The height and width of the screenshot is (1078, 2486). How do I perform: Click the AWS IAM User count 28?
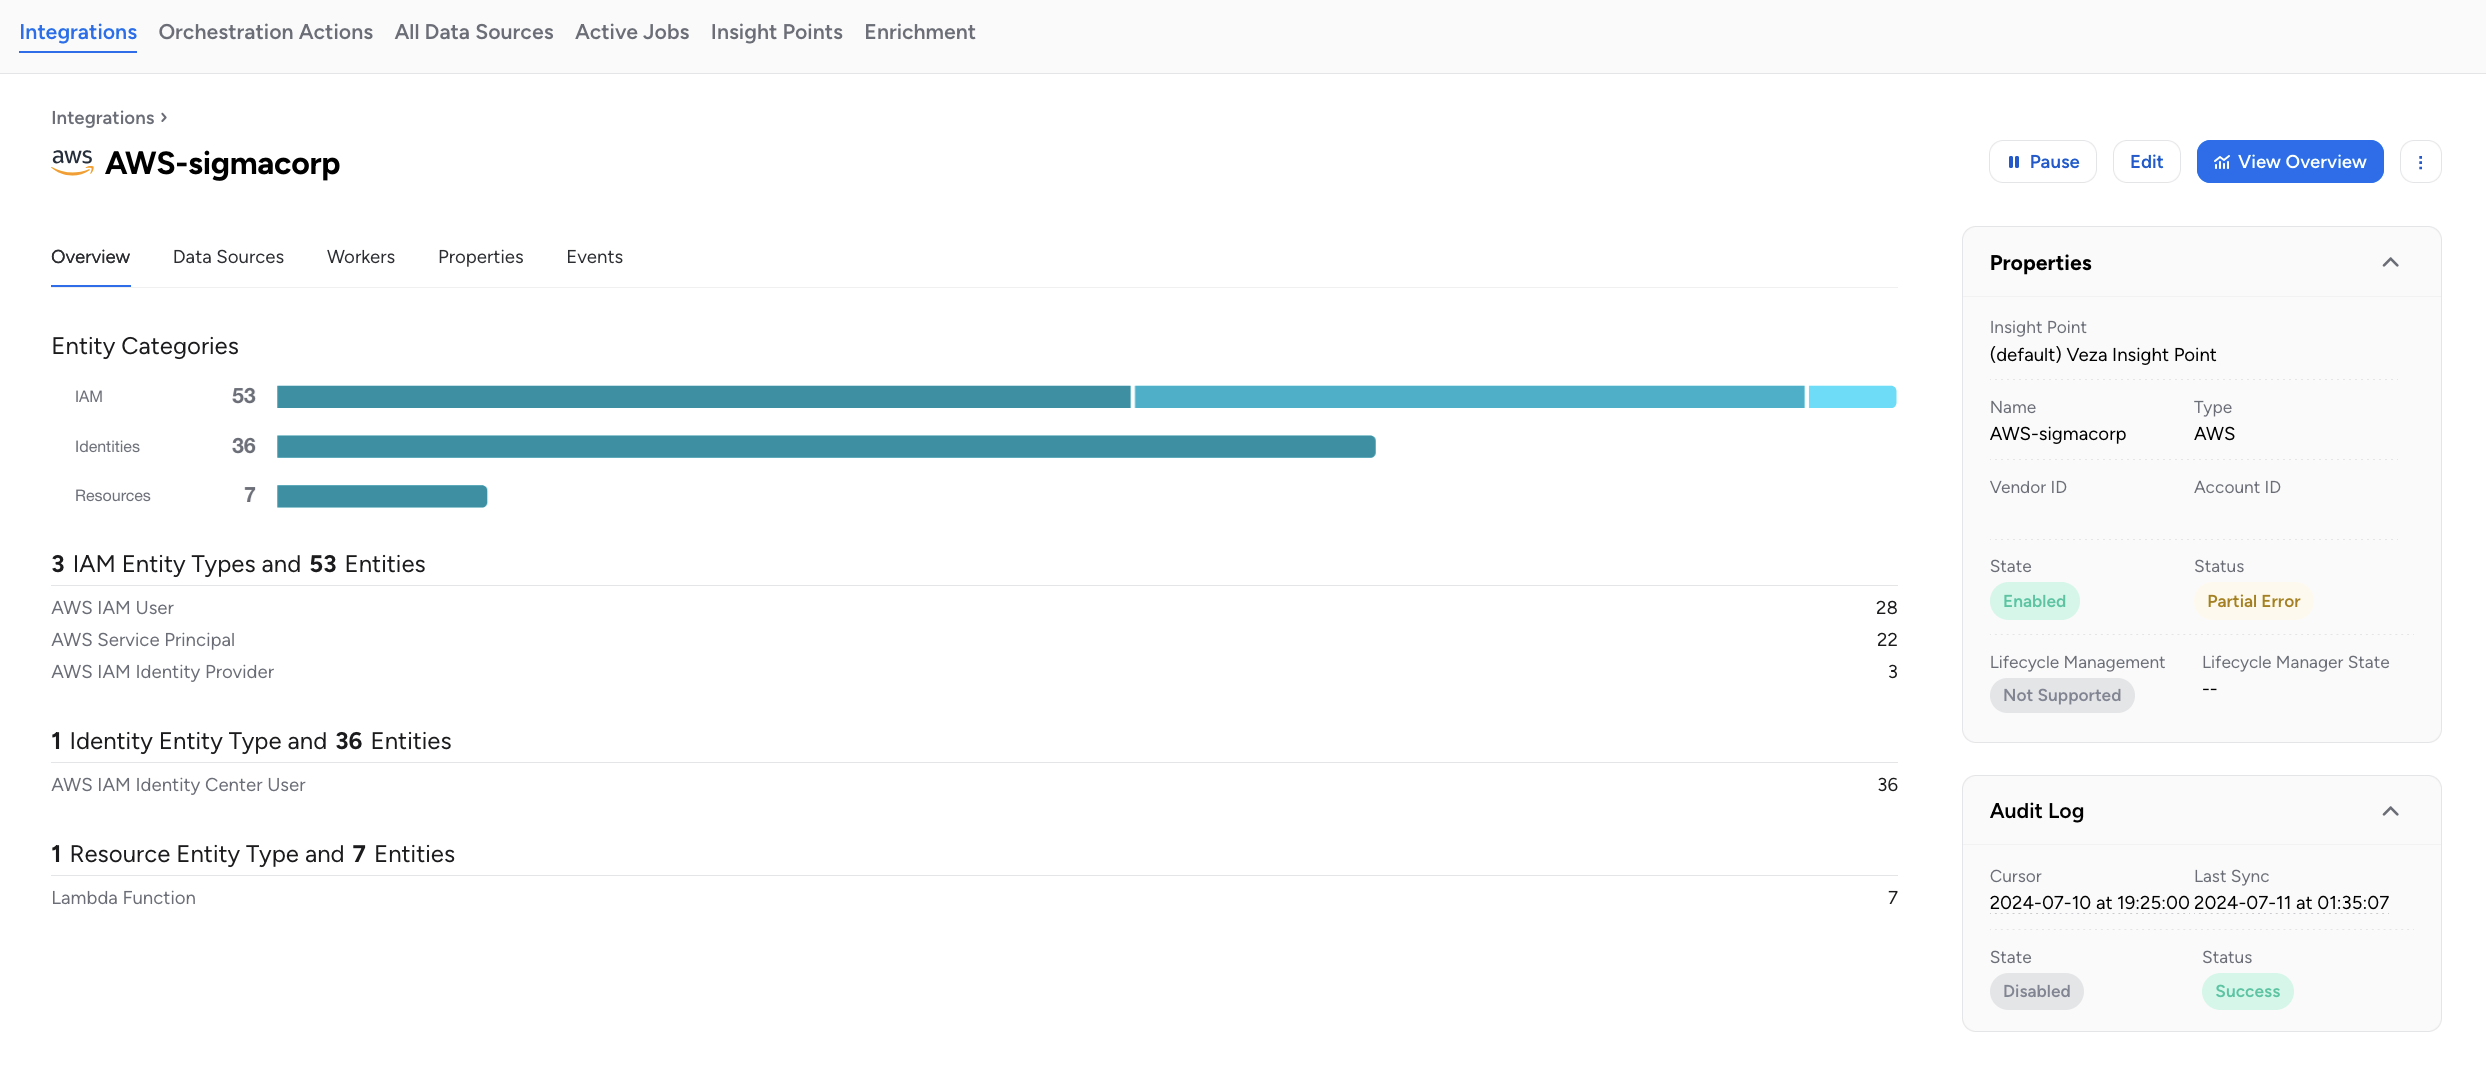(x=1887, y=608)
